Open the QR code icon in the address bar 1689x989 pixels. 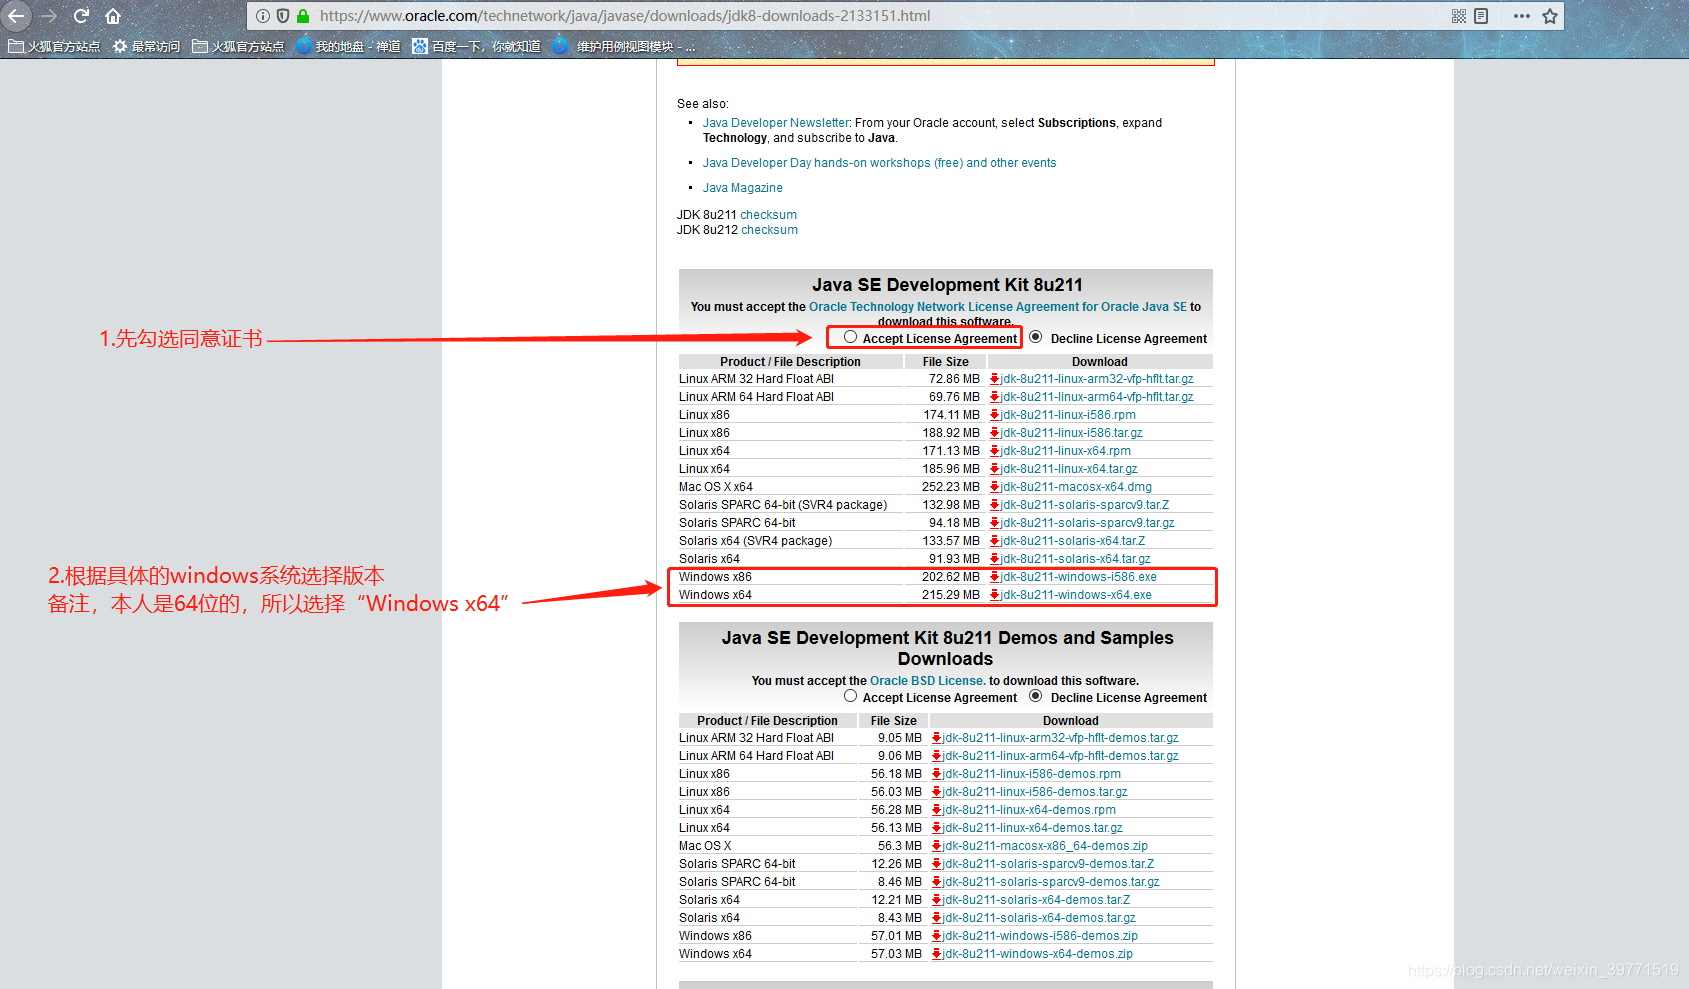coord(1459,16)
